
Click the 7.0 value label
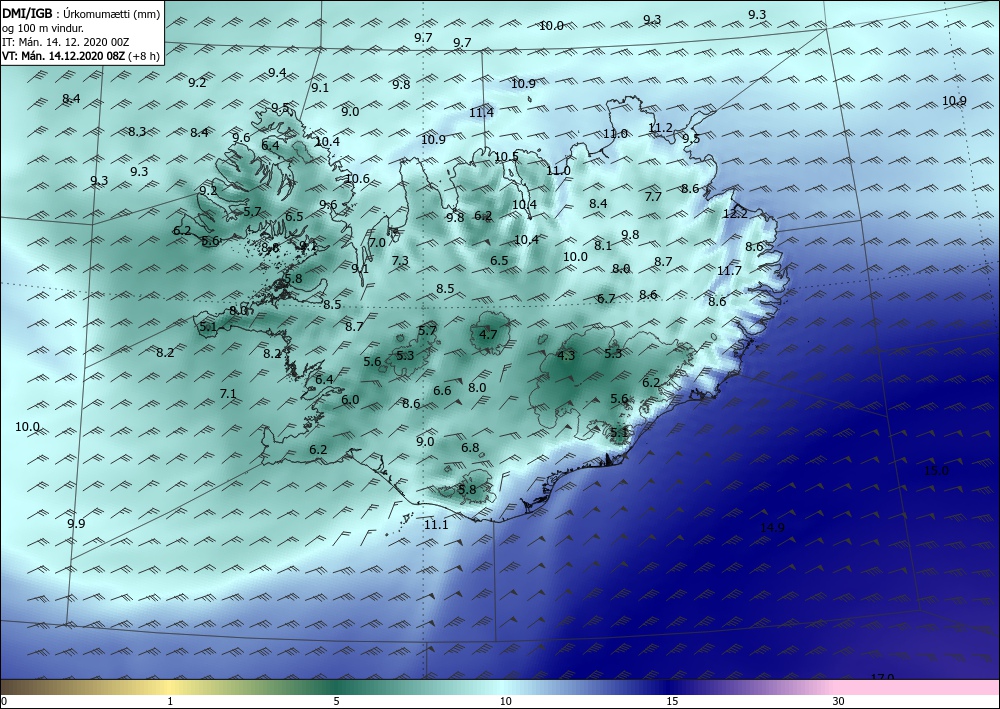click(377, 242)
